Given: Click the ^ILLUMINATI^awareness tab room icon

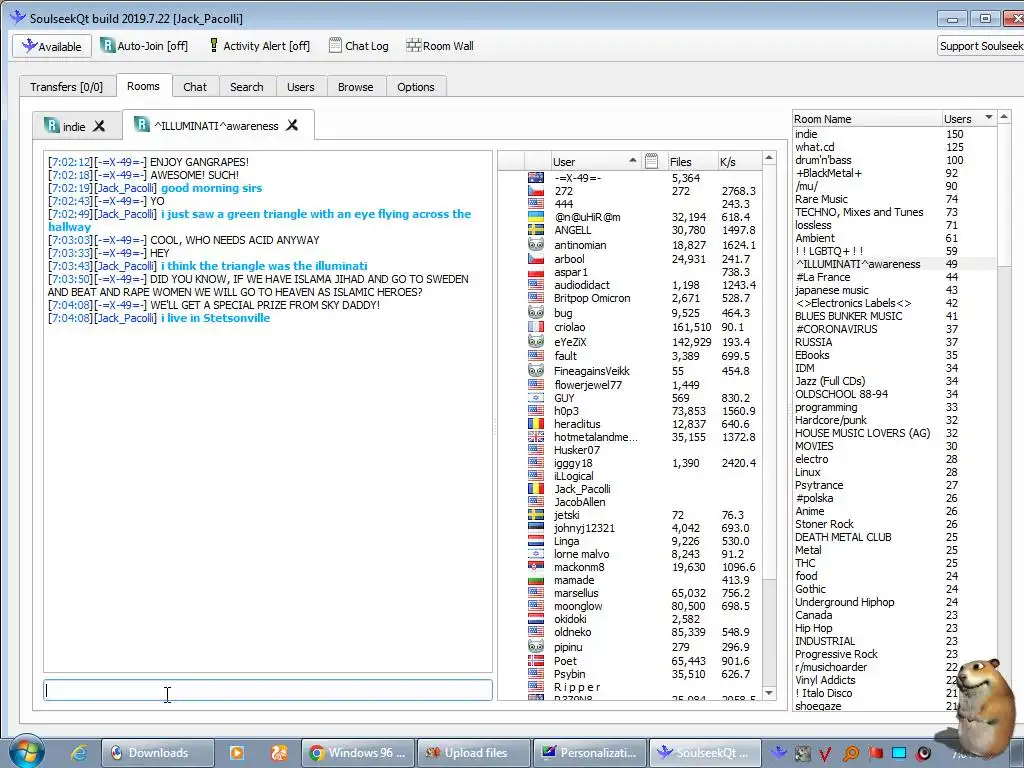Looking at the screenshot, I should (x=141, y=124).
